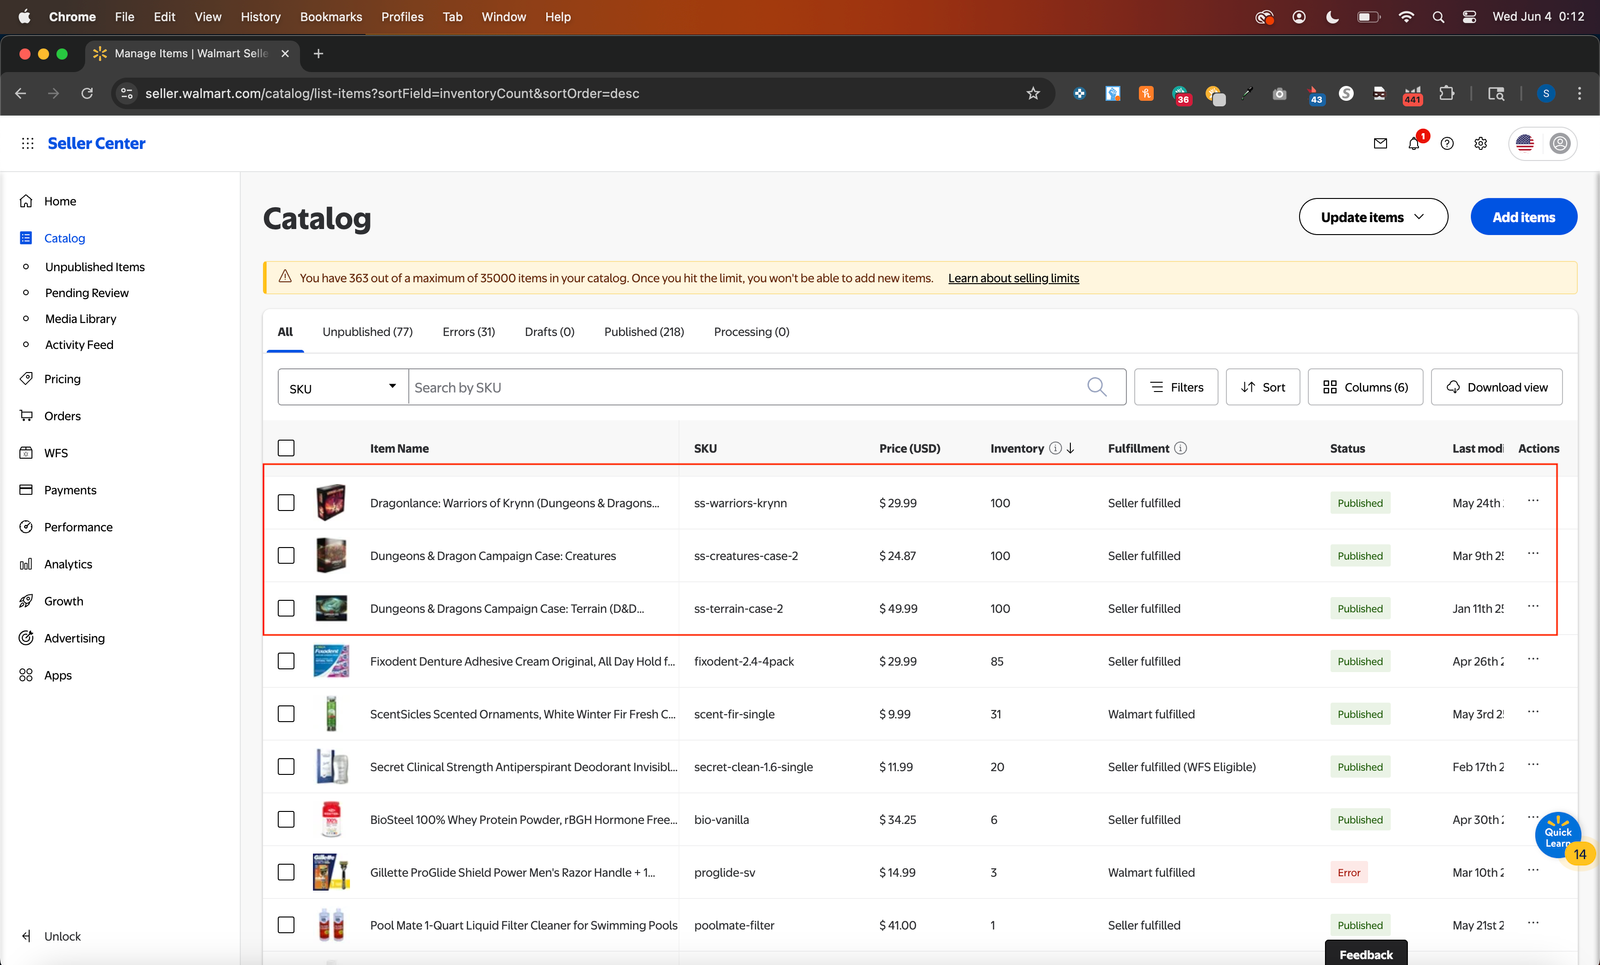Navigate to Orders in sidebar

[x=62, y=416]
